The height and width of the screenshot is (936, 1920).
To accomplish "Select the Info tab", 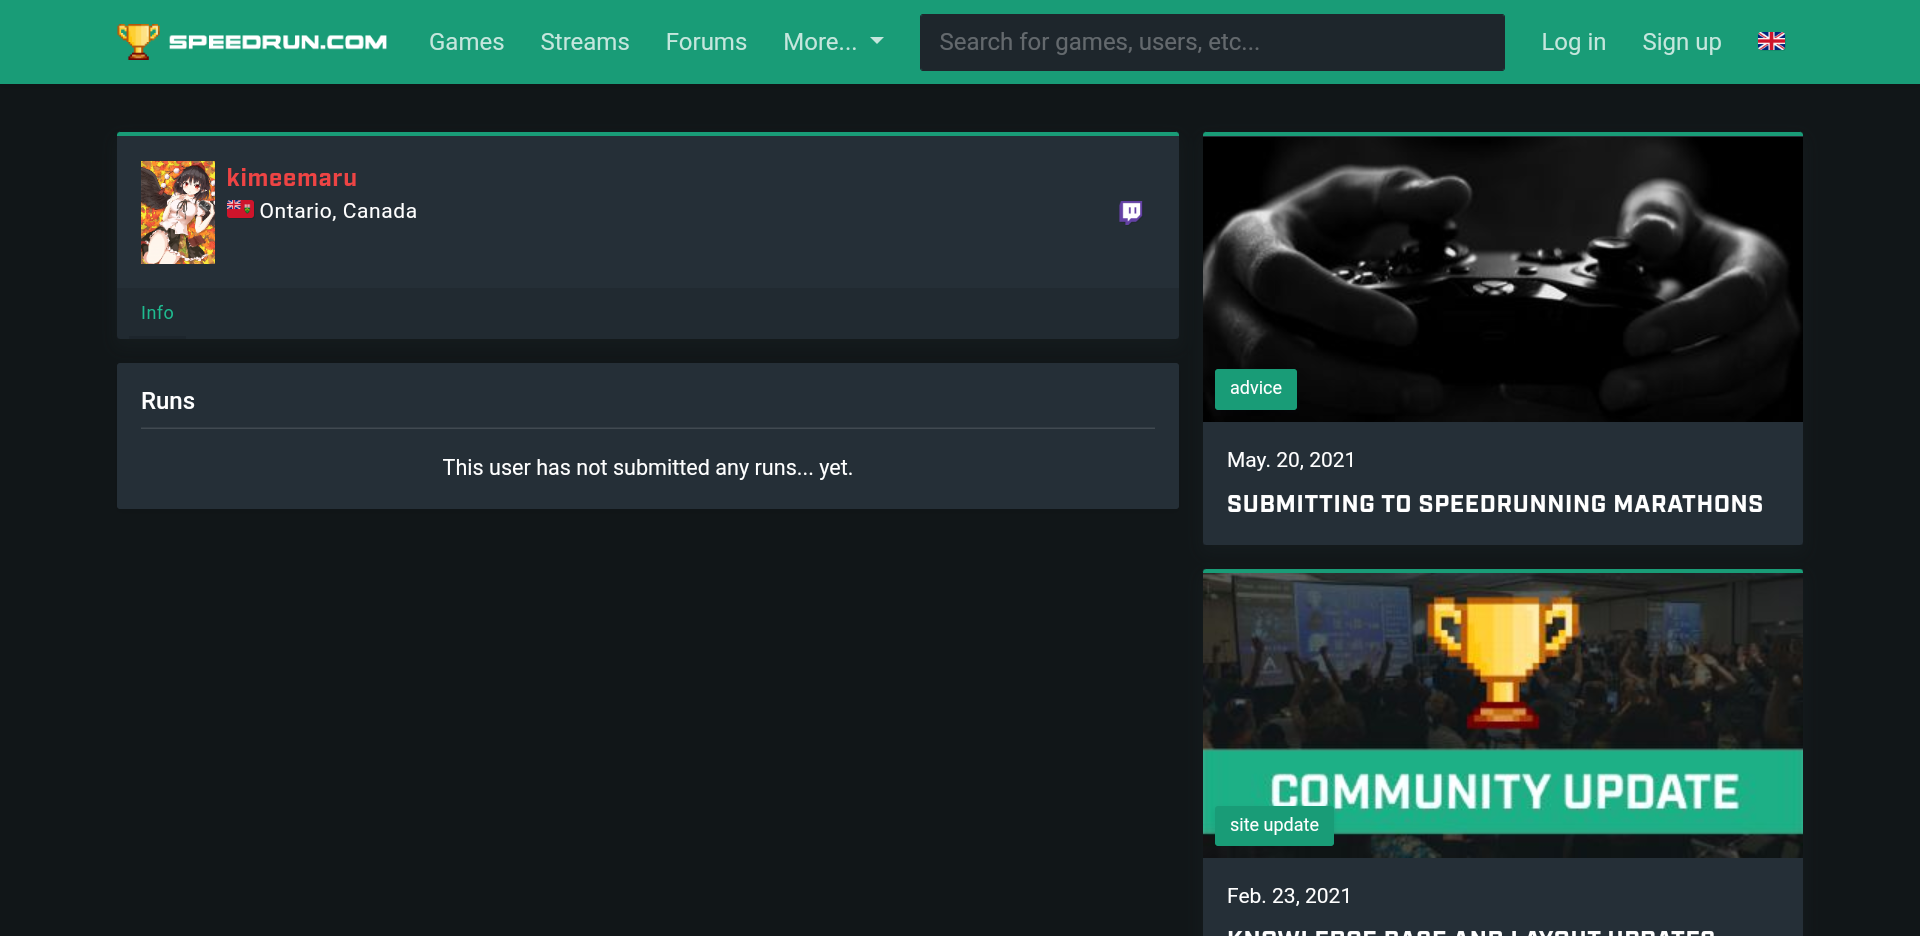I will (157, 313).
